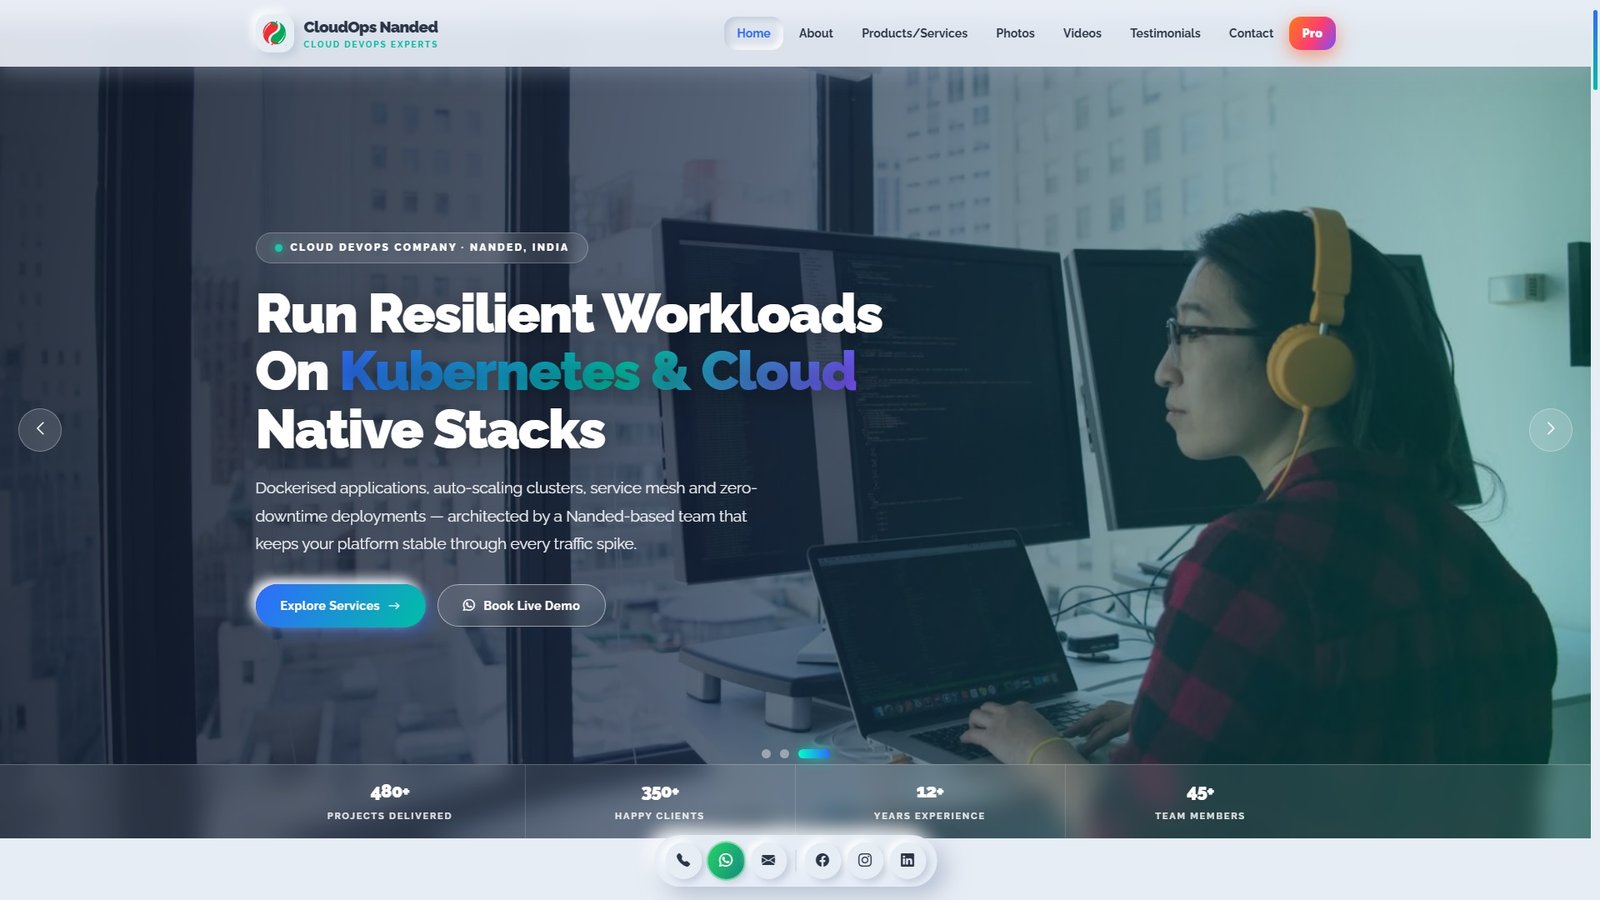View the Testimonials section
This screenshot has height=900, width=1600.
point(1165,33)
